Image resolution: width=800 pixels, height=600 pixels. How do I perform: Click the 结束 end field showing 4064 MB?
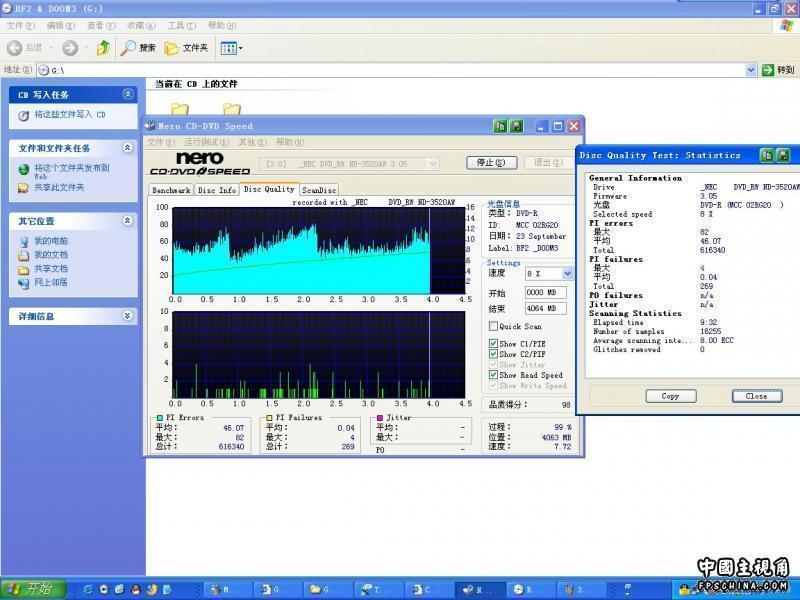tap(545, 308)
